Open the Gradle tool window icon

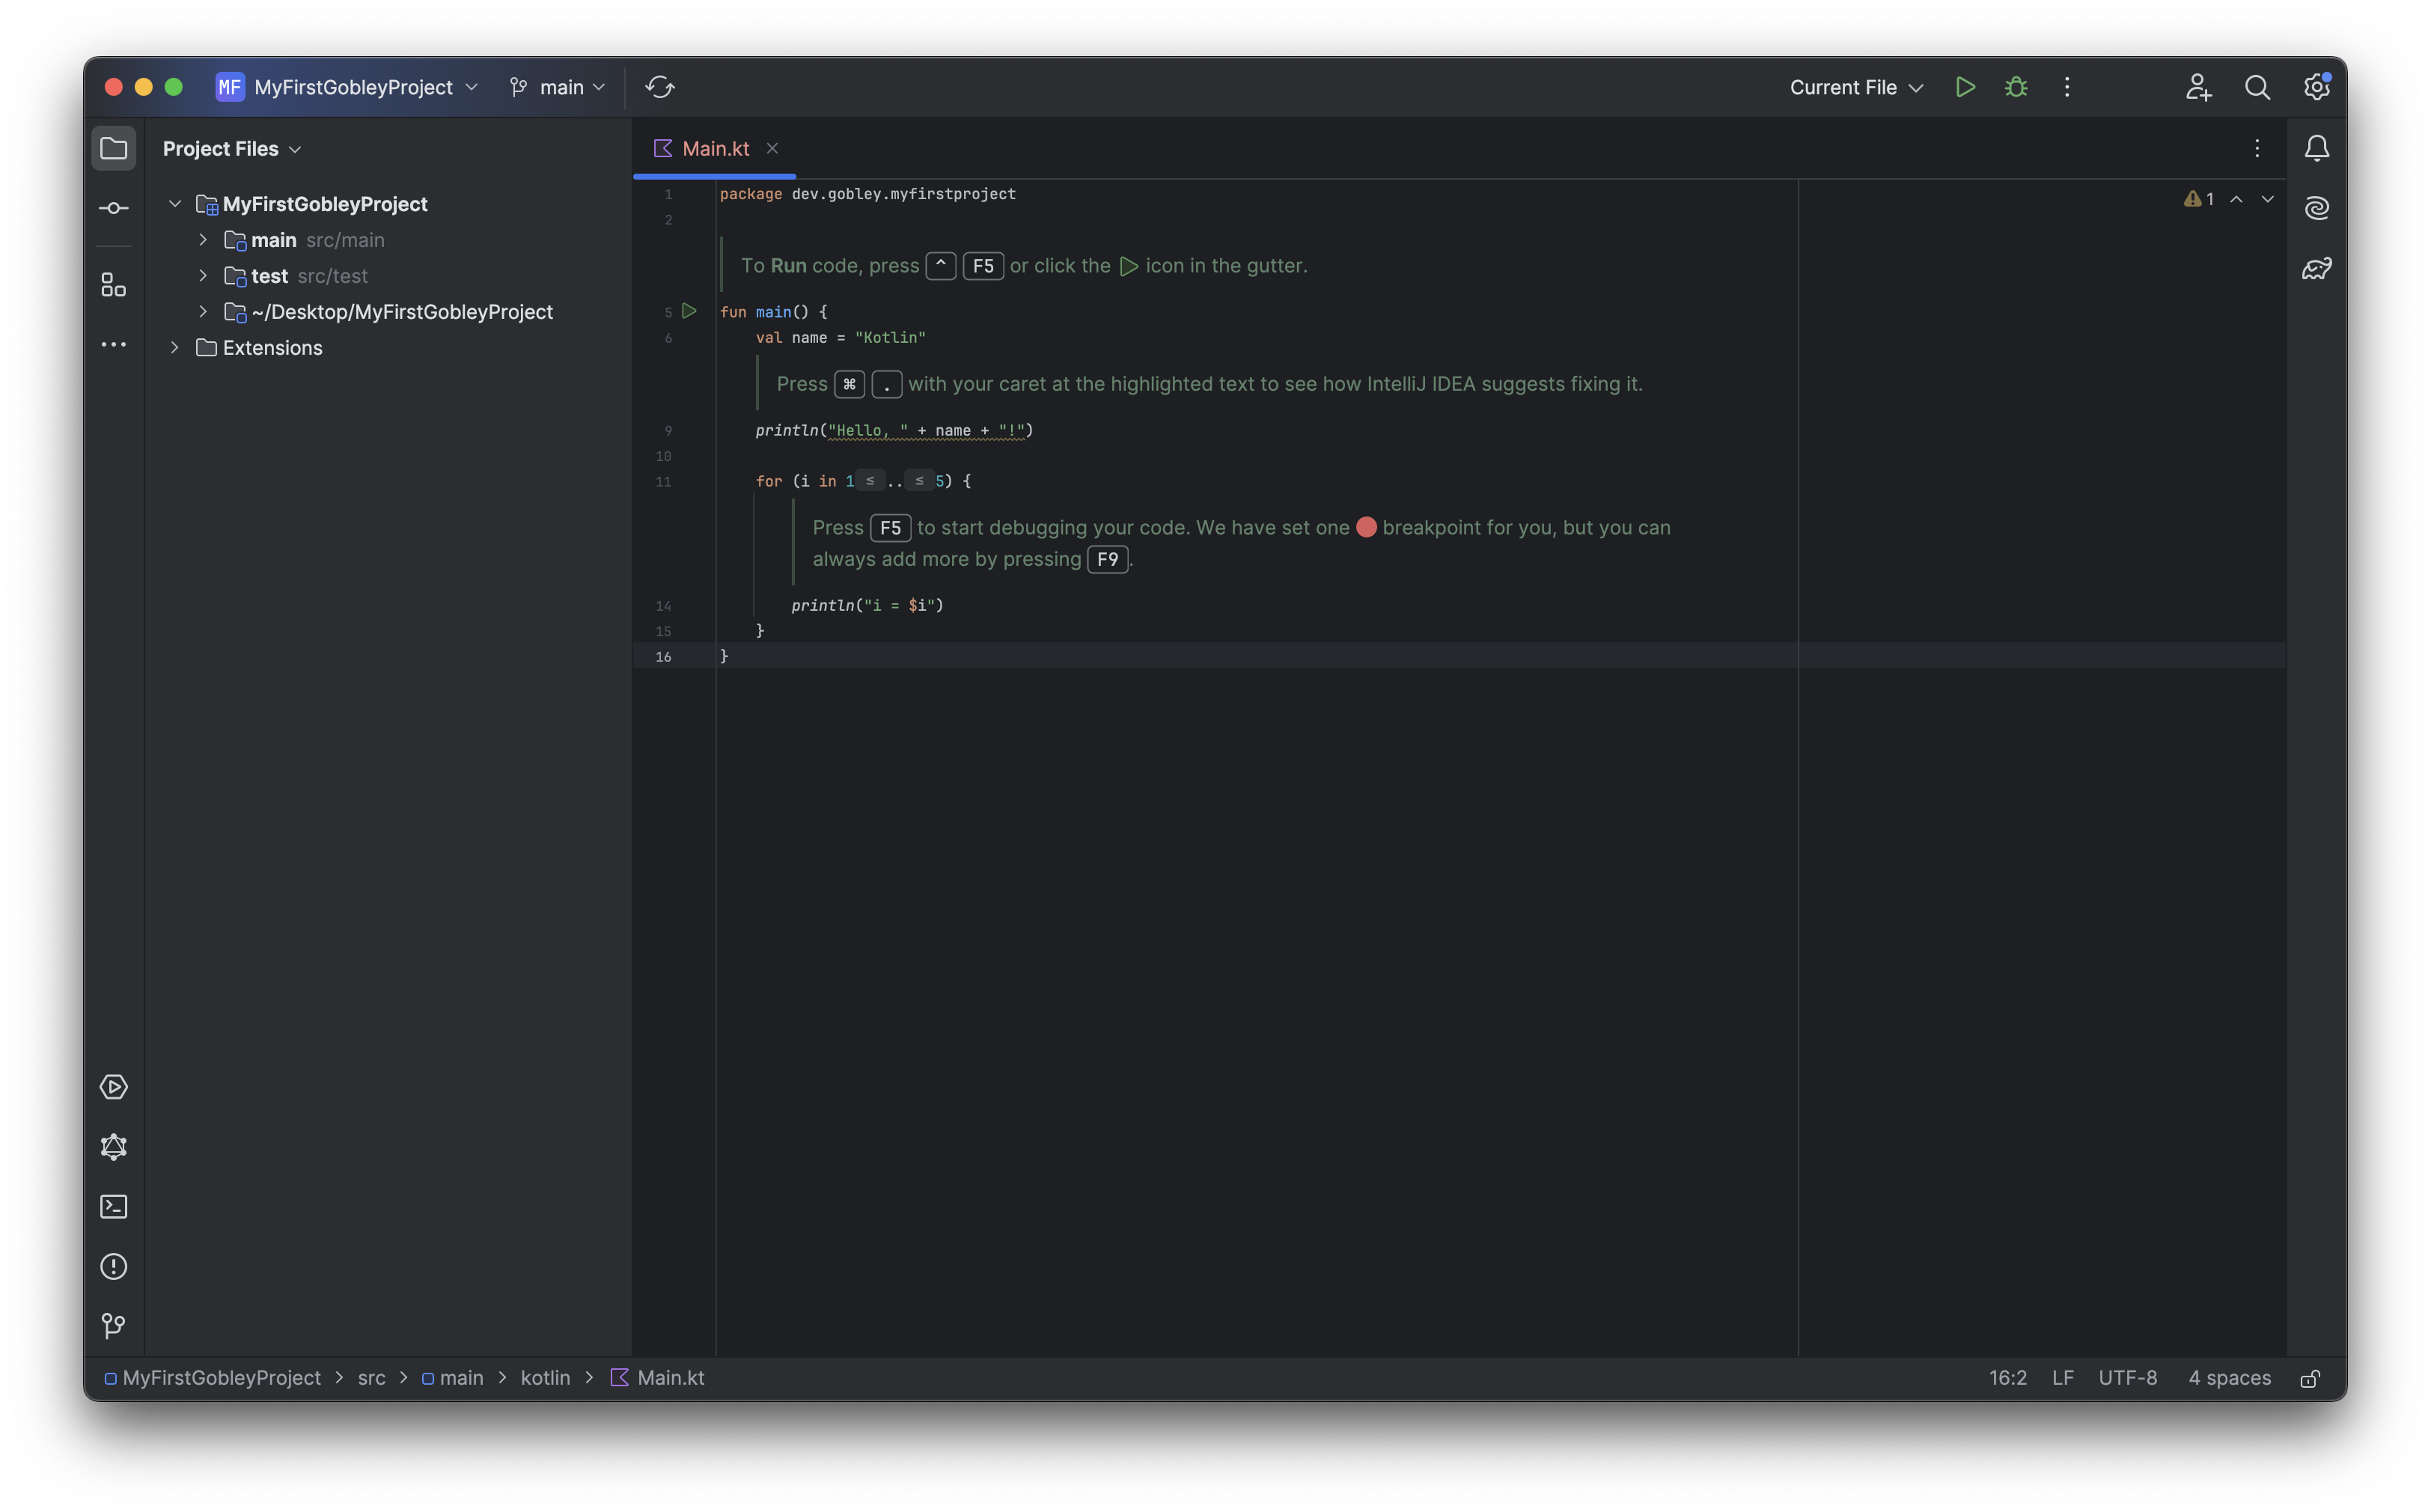pos(2317,268)
